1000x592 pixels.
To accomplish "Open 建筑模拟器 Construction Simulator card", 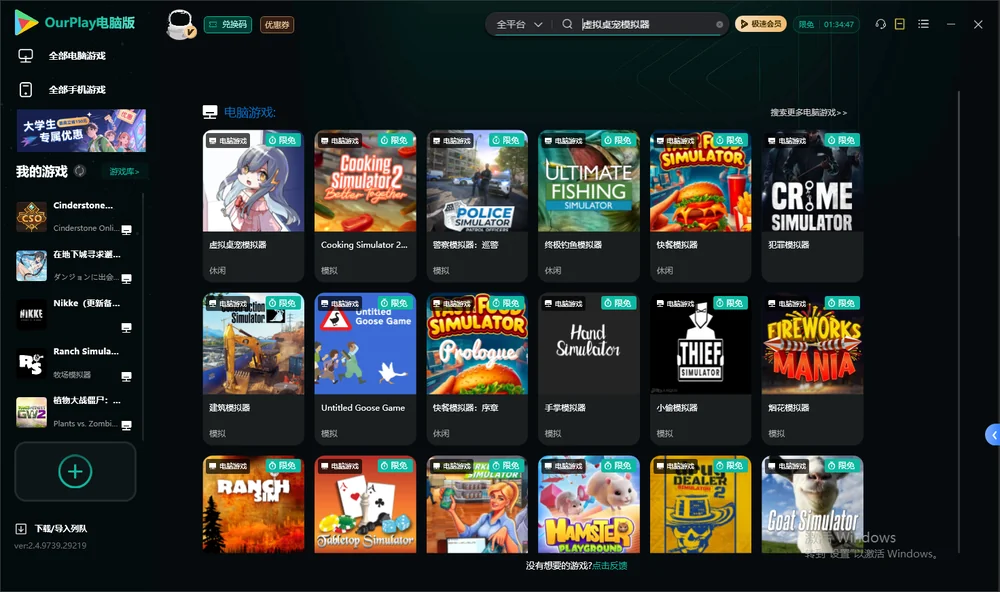I will (x=253, y=369).
